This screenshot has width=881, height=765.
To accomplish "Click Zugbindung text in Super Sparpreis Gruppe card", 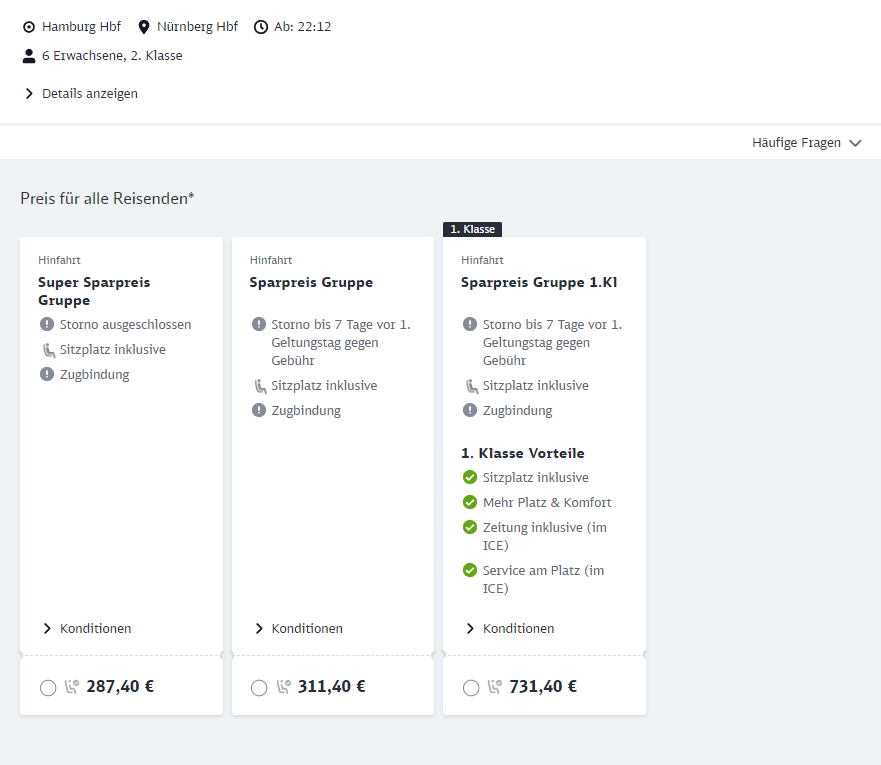I will click(95, 375).
